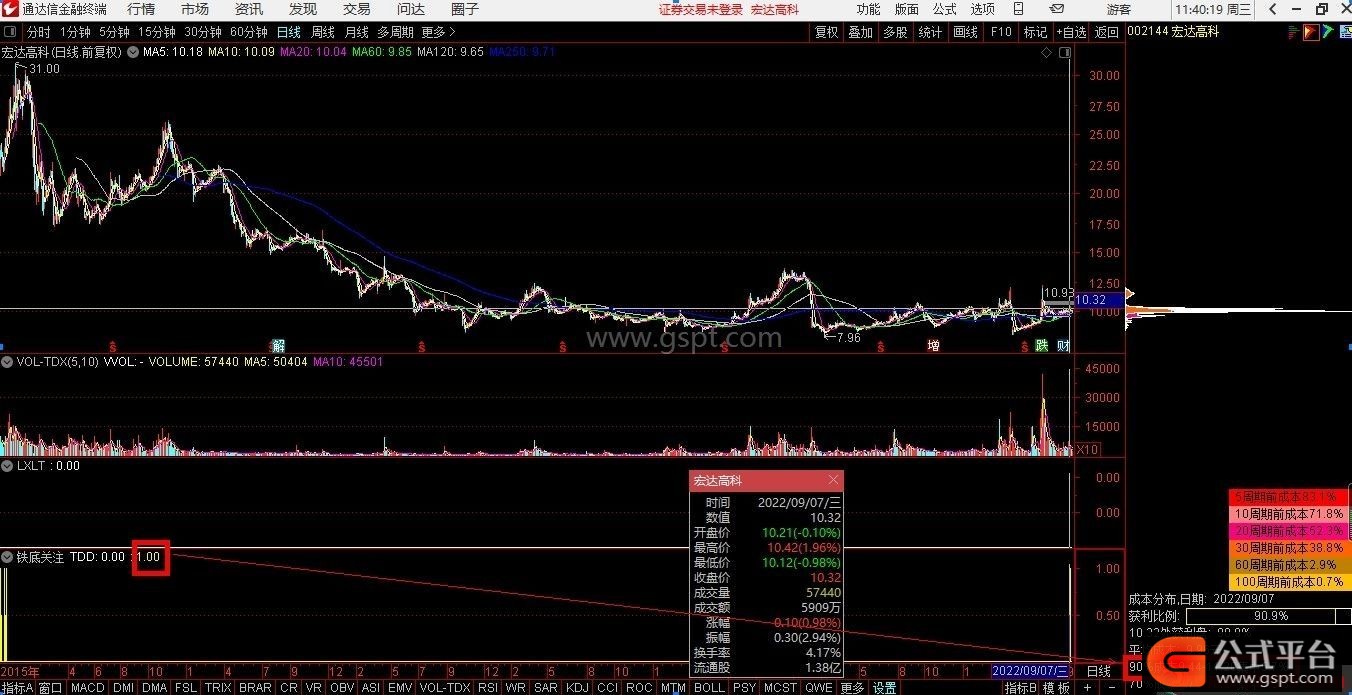Click the 标记 mark button
Image resolution: width=1352 pixels, height=695 pixels.
(x=1035, y=32)
